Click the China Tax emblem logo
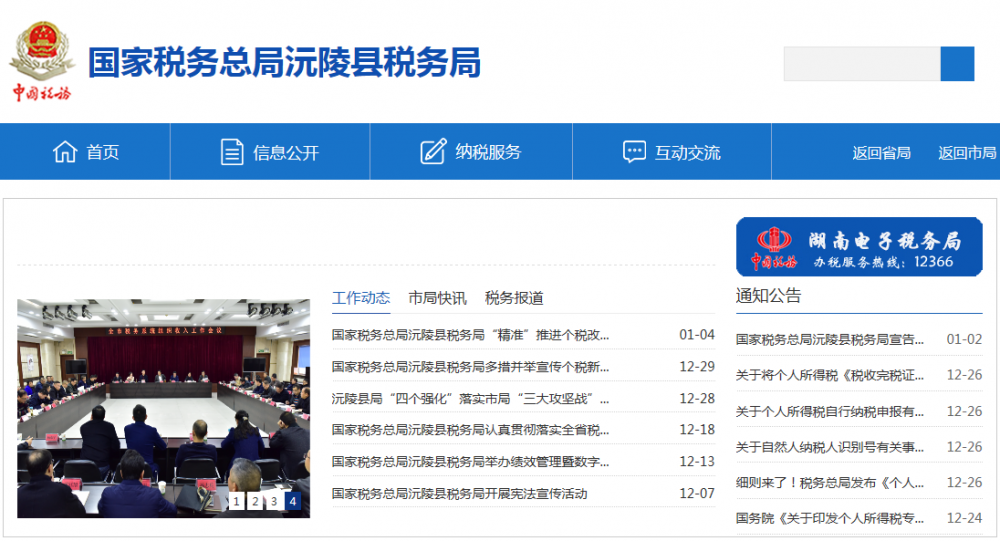 41,61
